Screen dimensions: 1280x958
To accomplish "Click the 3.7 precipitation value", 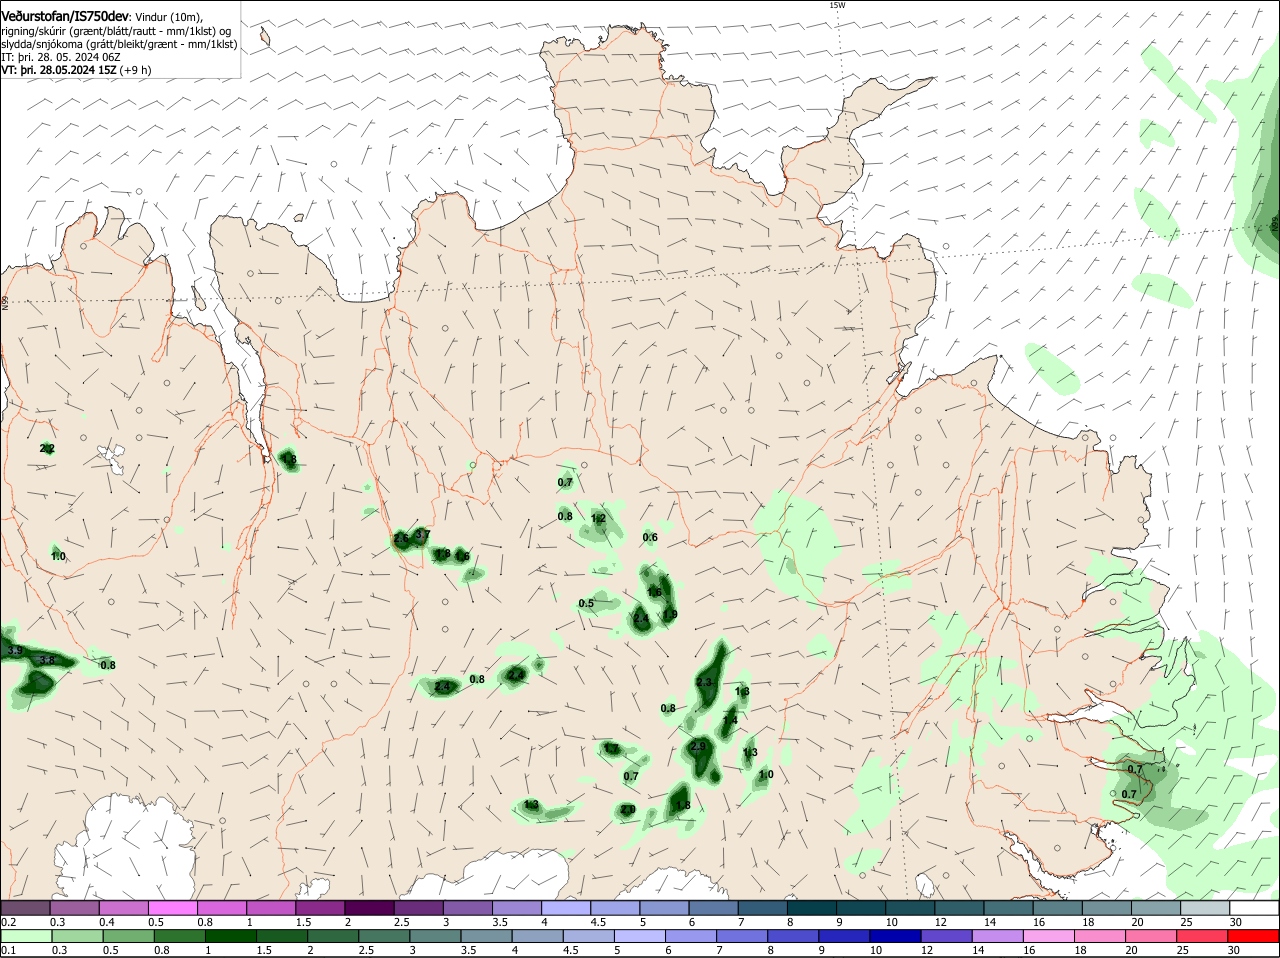I will coord(422,535).
